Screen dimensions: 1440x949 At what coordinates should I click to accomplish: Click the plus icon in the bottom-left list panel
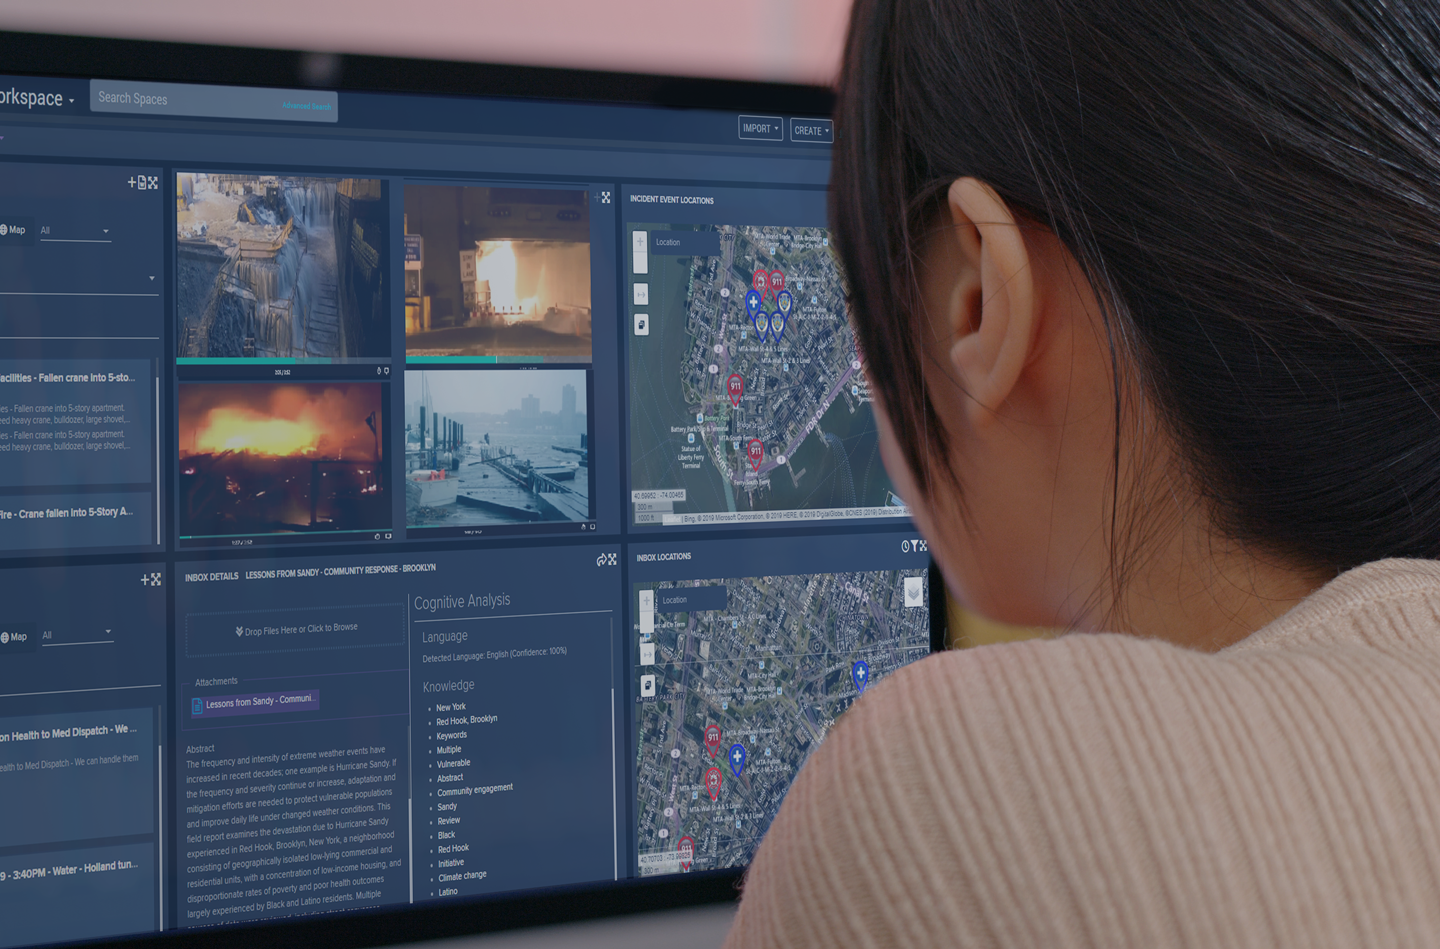pos(145,579)
